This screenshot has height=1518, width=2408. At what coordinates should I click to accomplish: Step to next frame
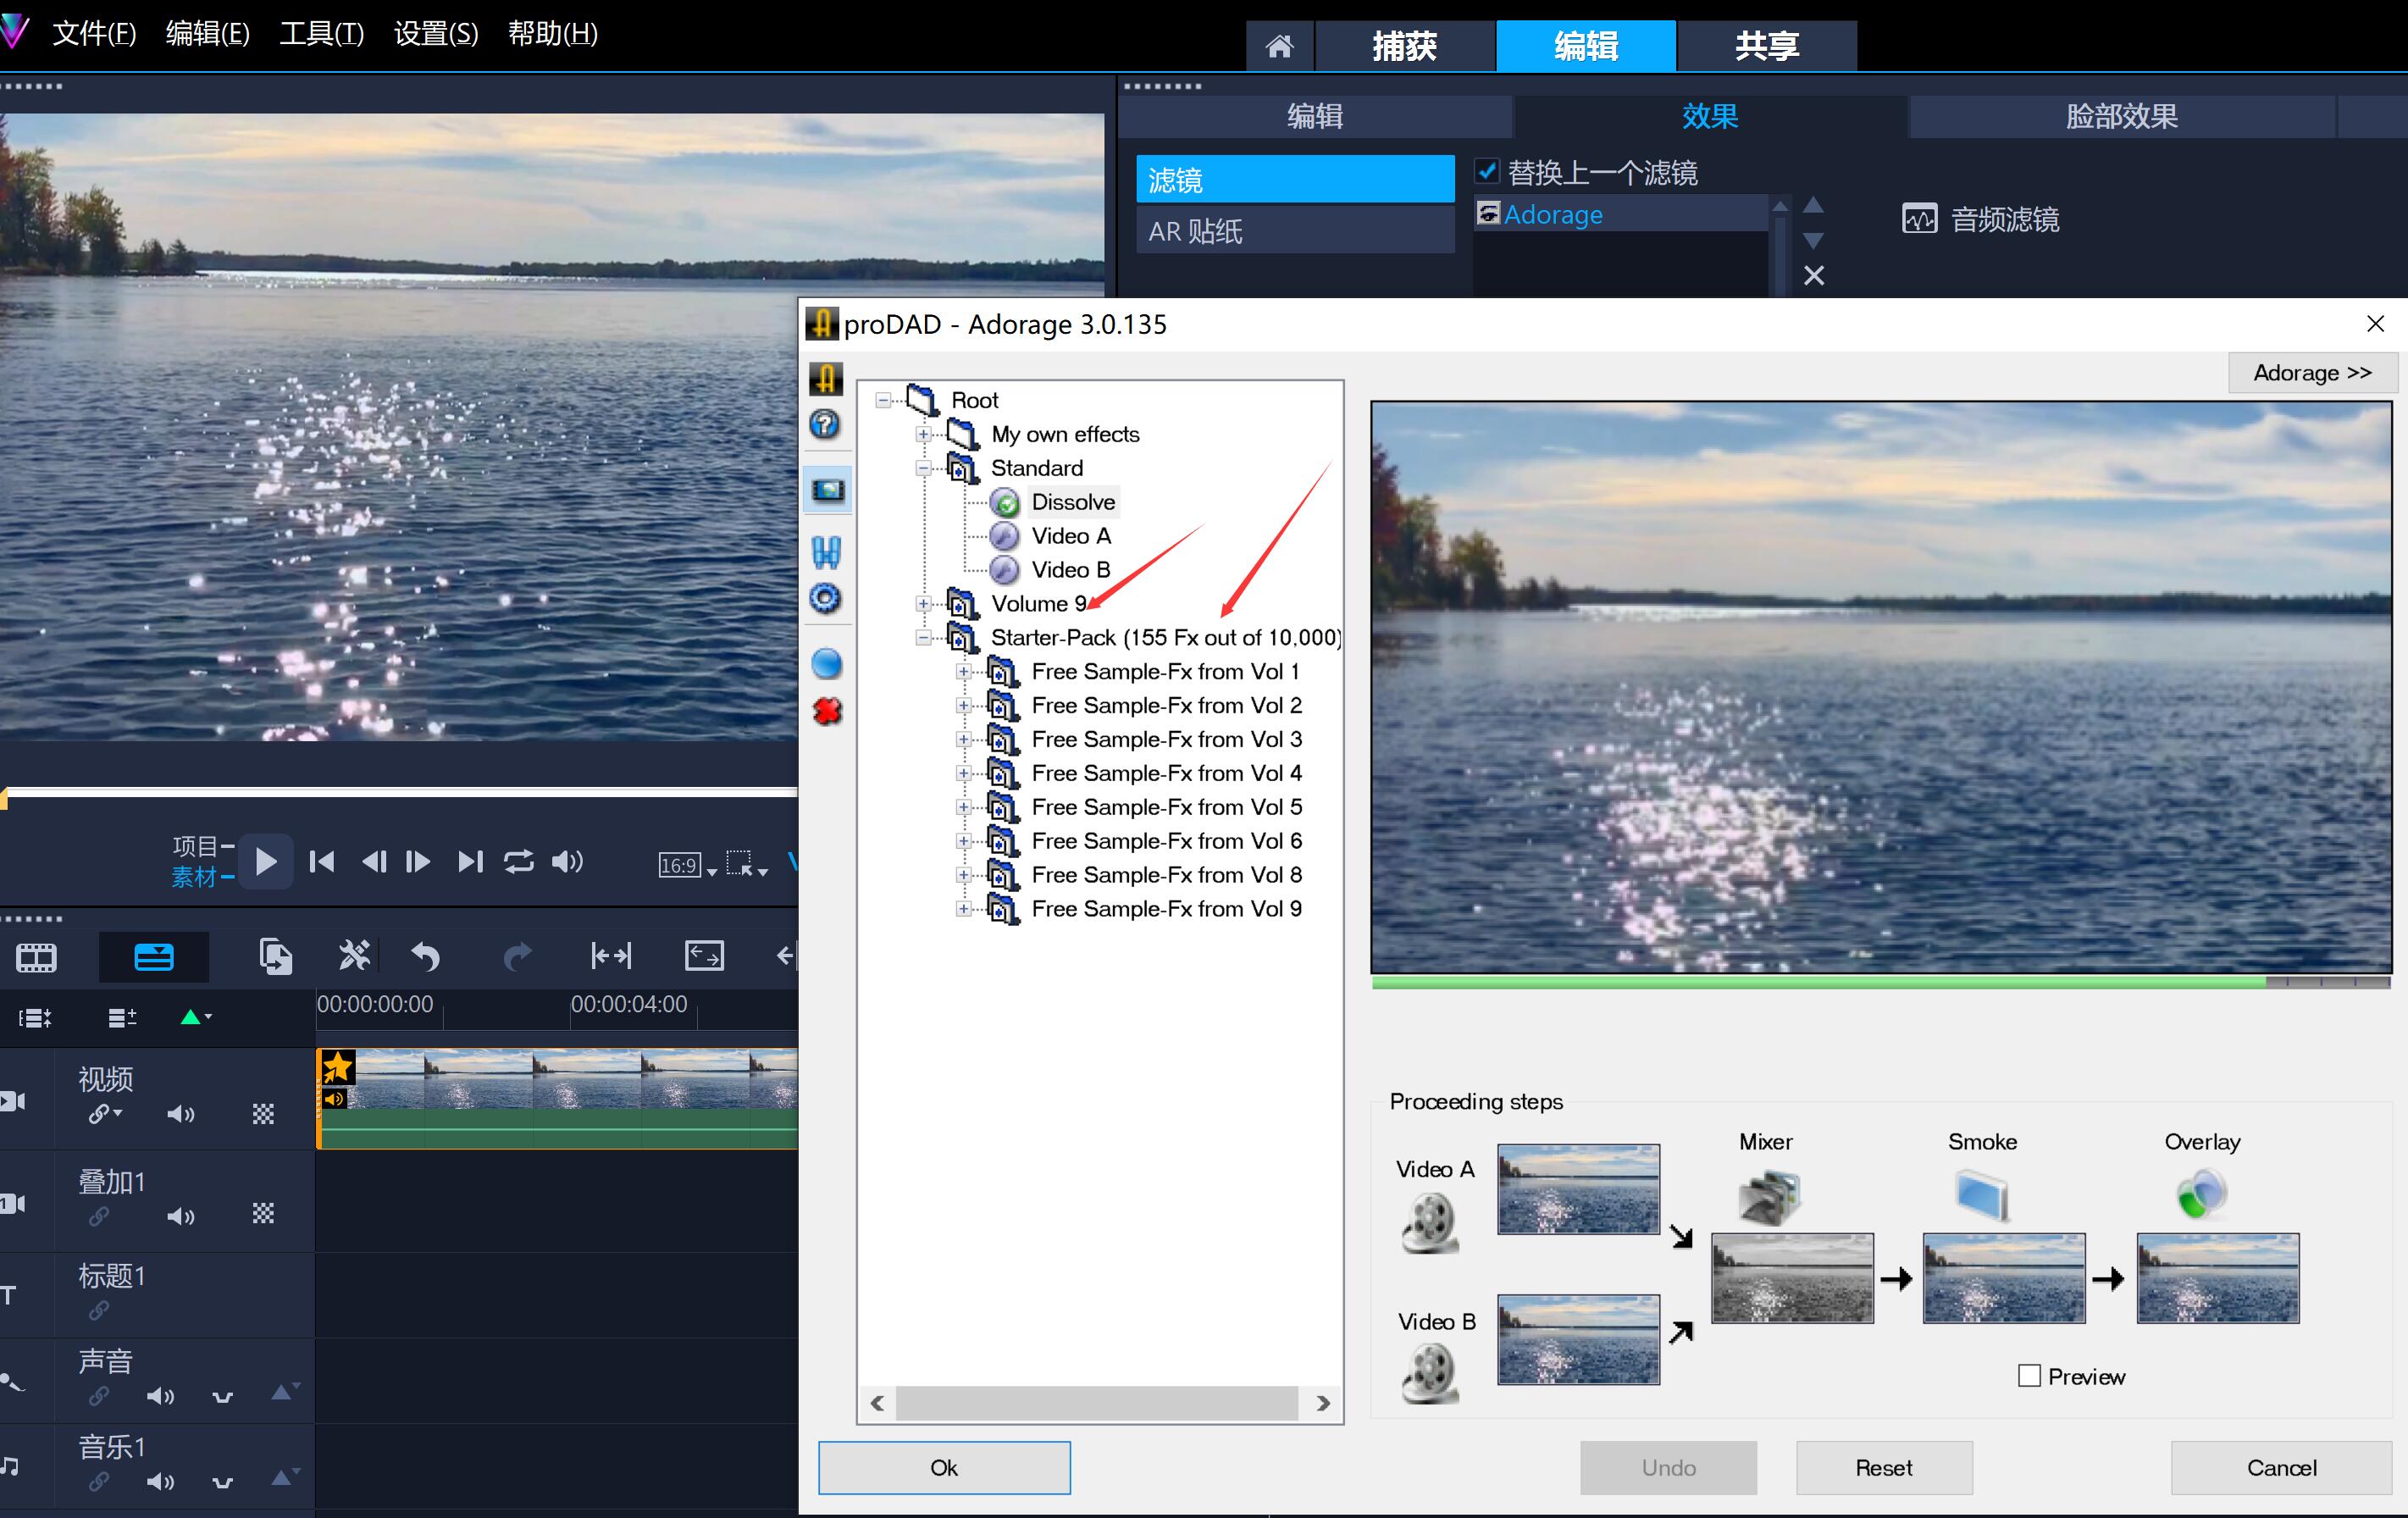[x=418, y=861]
